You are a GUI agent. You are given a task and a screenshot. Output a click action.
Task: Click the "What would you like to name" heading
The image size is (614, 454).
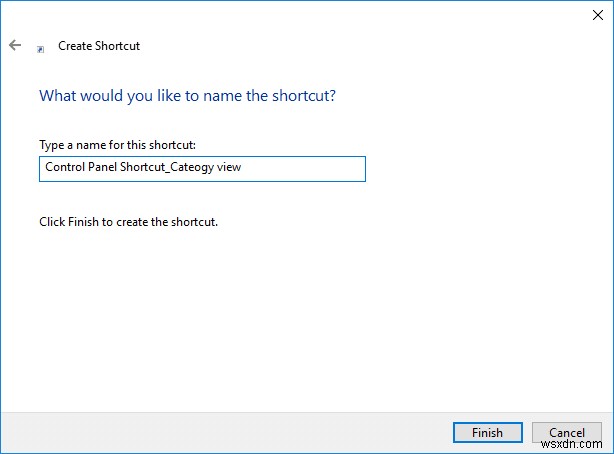point(187,96)
